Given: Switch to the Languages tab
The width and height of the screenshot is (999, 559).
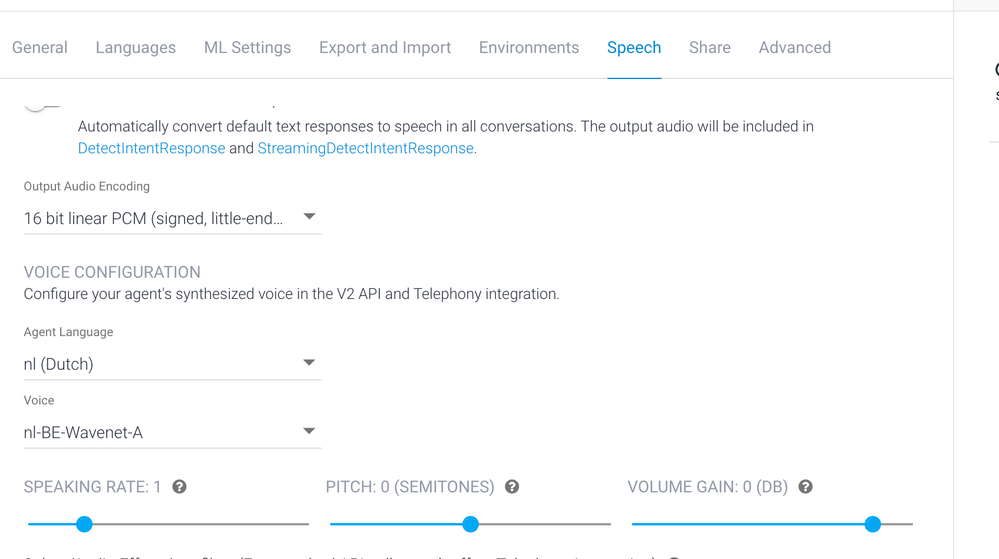Looking at the screenshot, I should [136, 48].
